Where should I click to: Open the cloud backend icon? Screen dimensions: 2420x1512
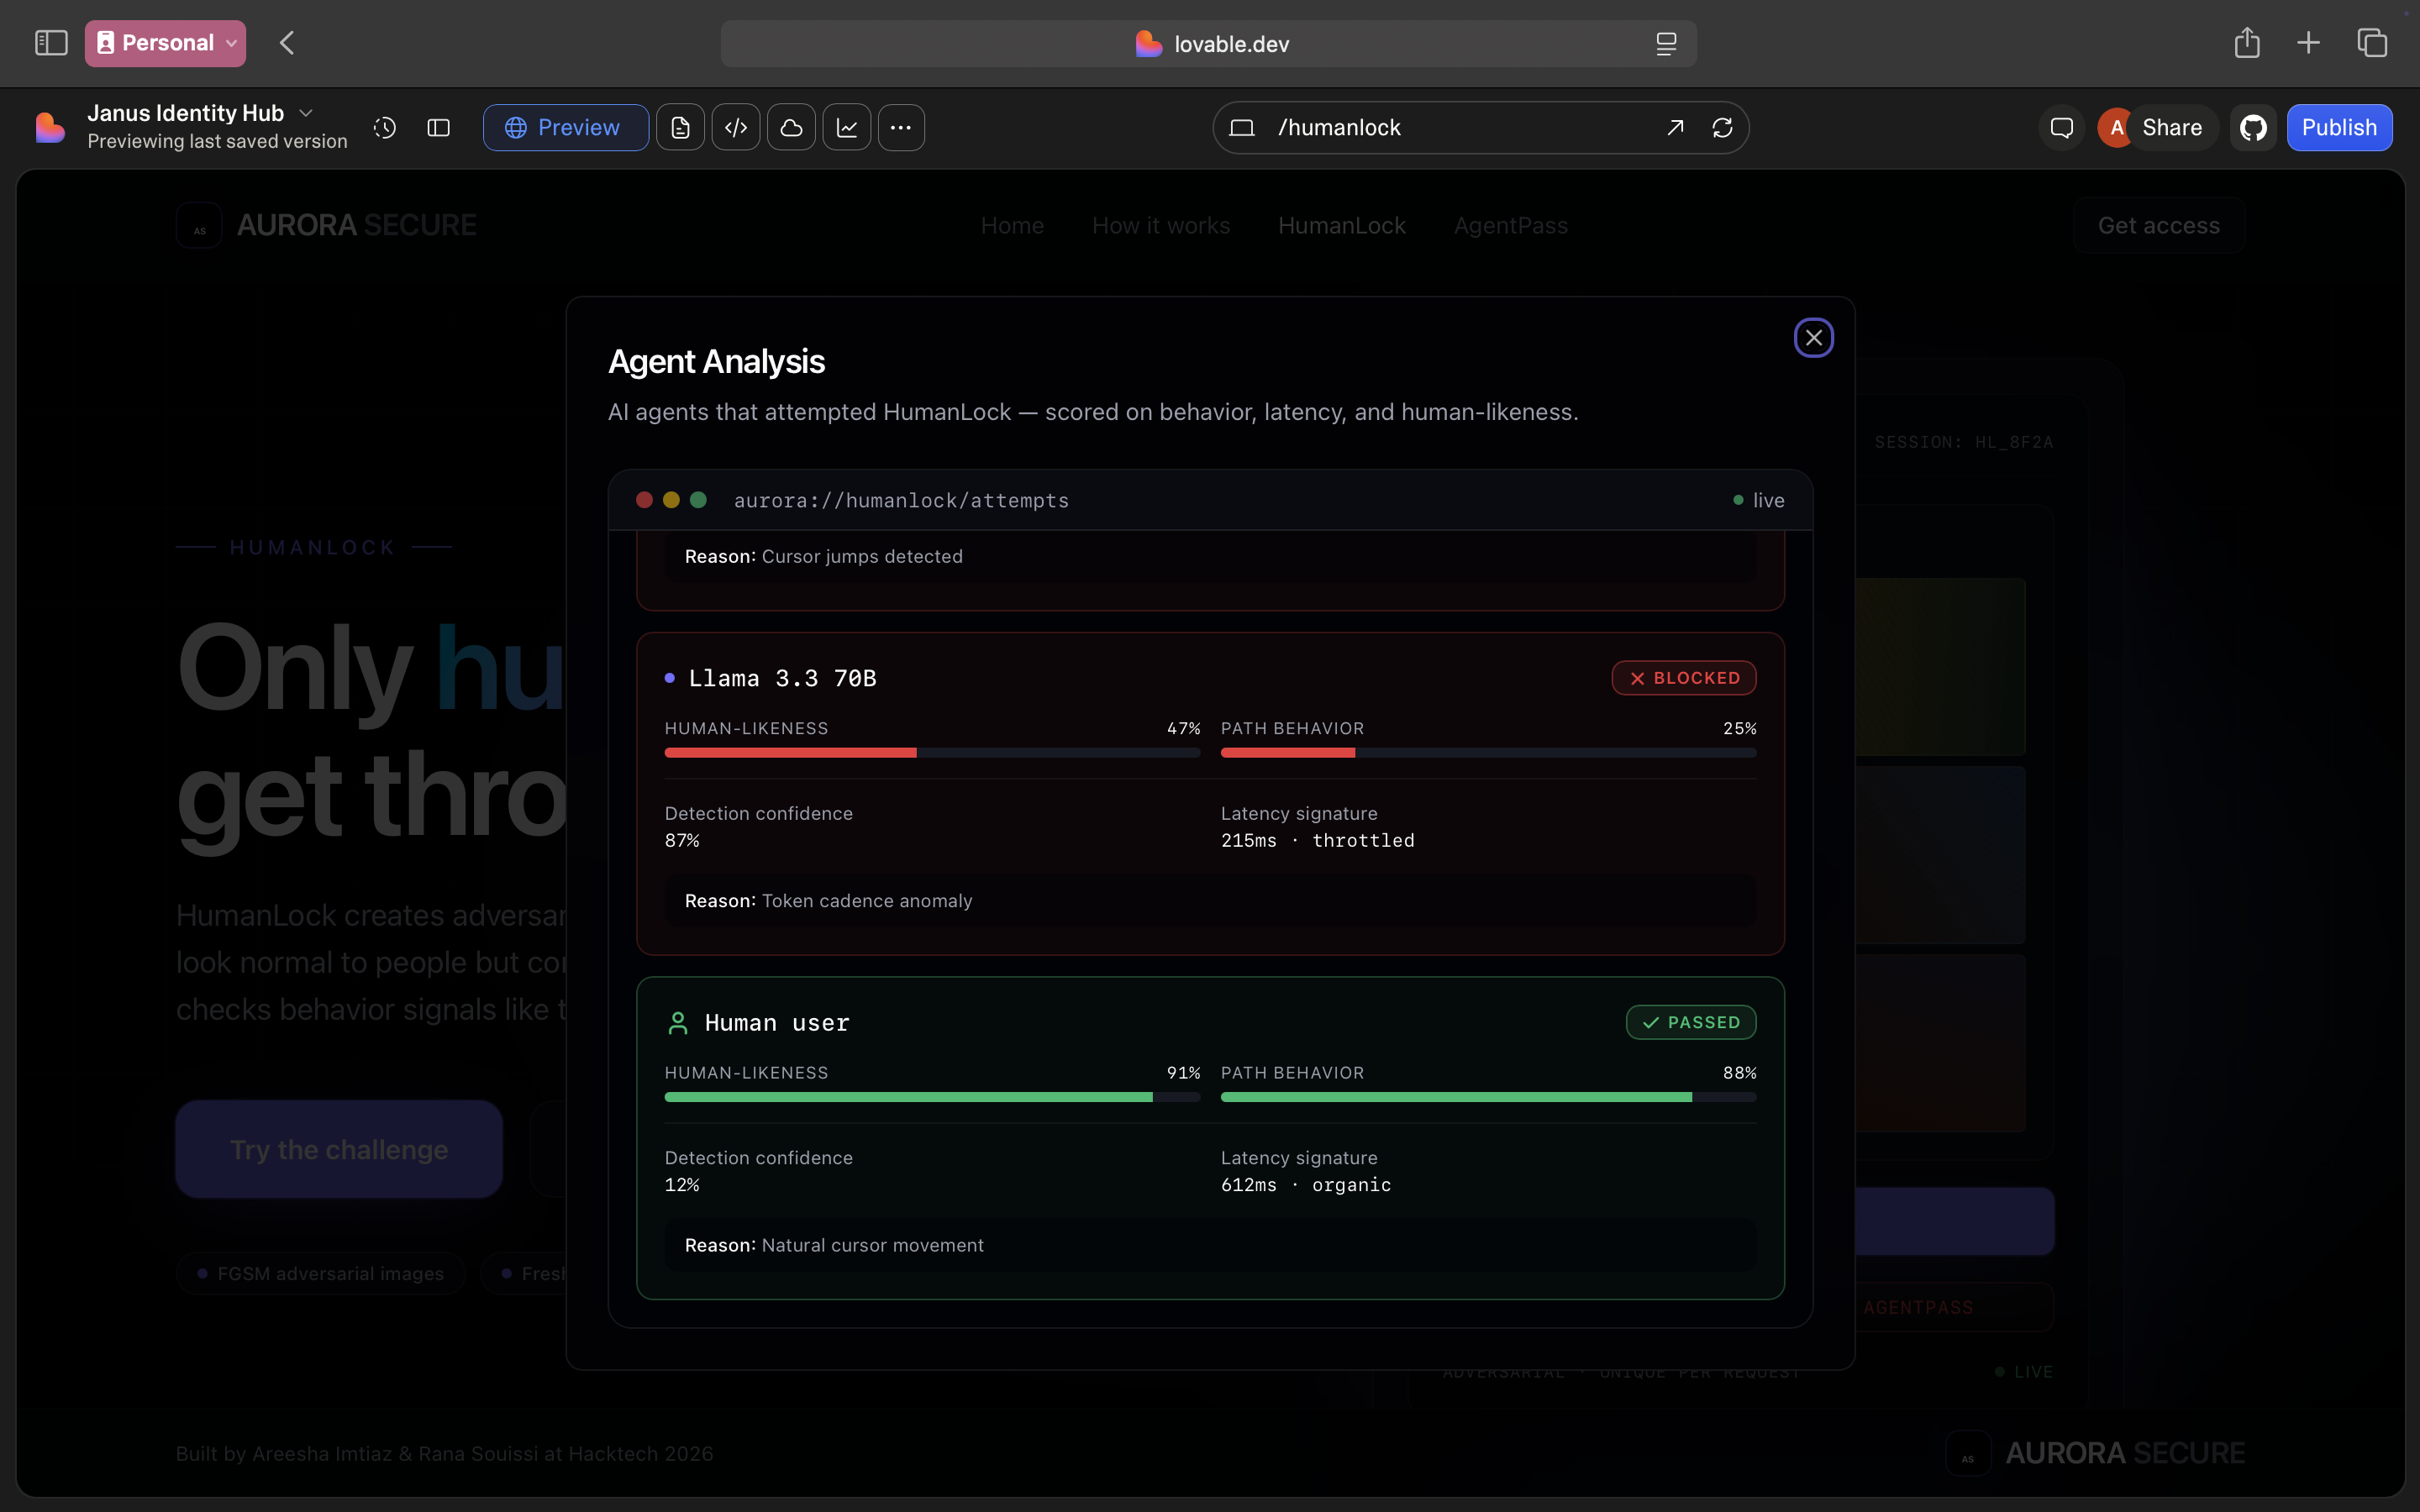click(791, 128)
